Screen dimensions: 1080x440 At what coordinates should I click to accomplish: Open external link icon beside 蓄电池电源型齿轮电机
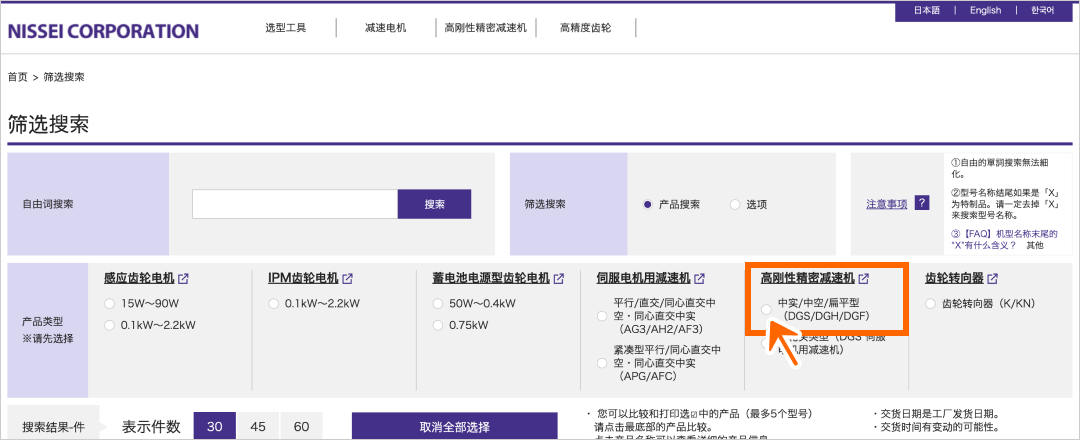click(559, 278)
